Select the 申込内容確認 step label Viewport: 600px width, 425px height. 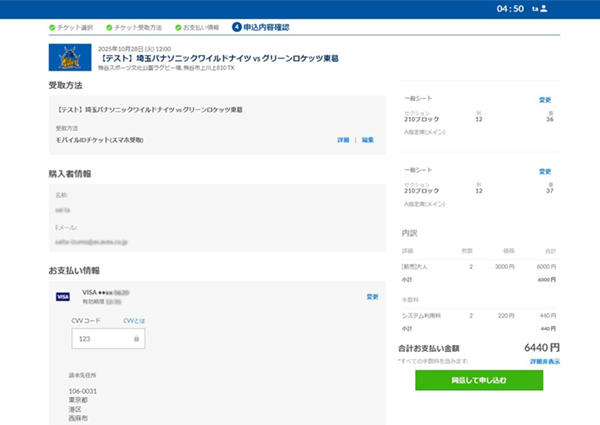click(266, 27)
